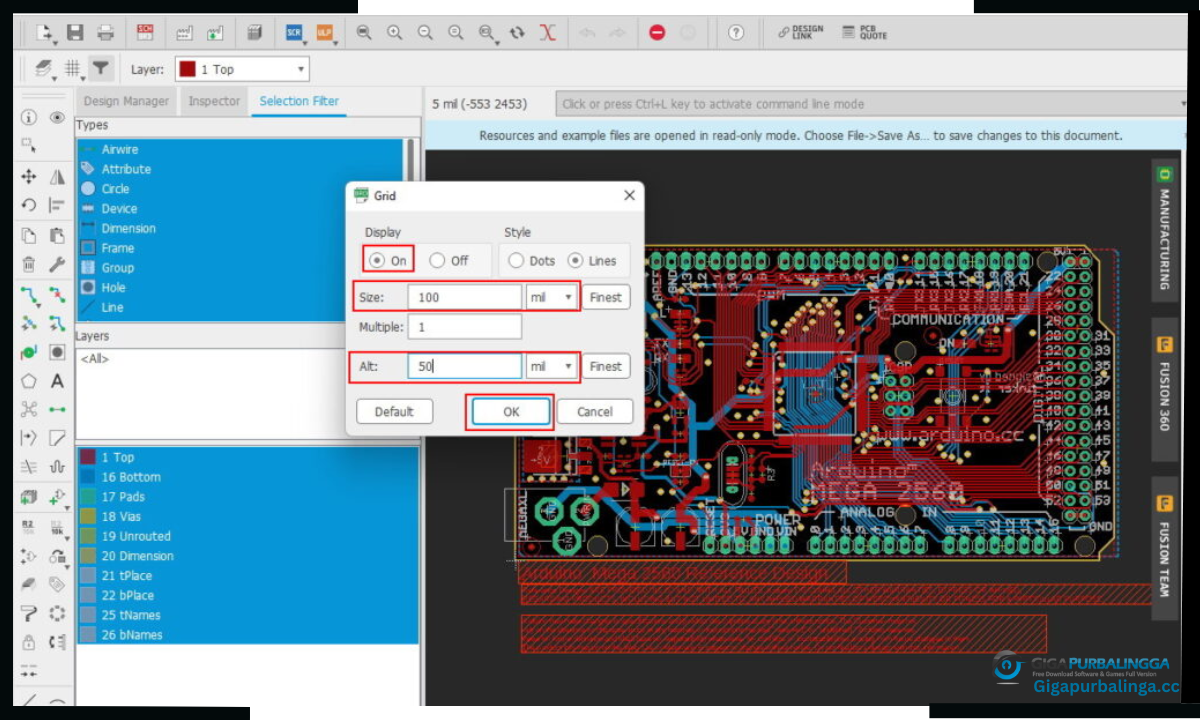This screenshot has width=1200, height=720.
Task: Click the Size value input field
Action: [465, 297]
